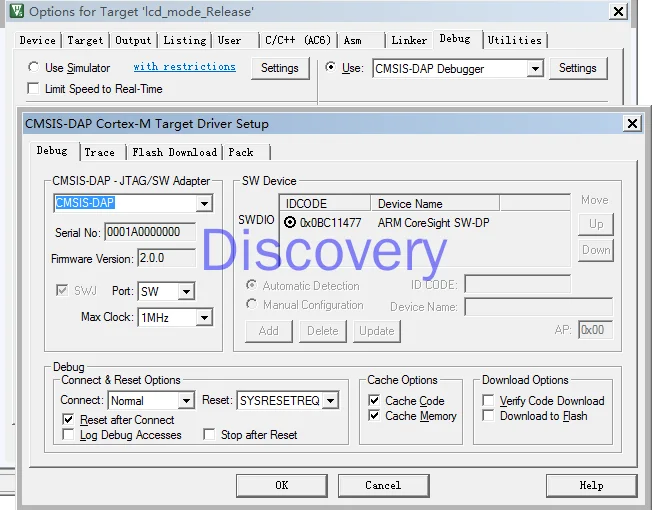This screenshot has height=510, width=652.
Task: Click Settings next to CMSIS-DAP Debugger
Action: point(578,68)
